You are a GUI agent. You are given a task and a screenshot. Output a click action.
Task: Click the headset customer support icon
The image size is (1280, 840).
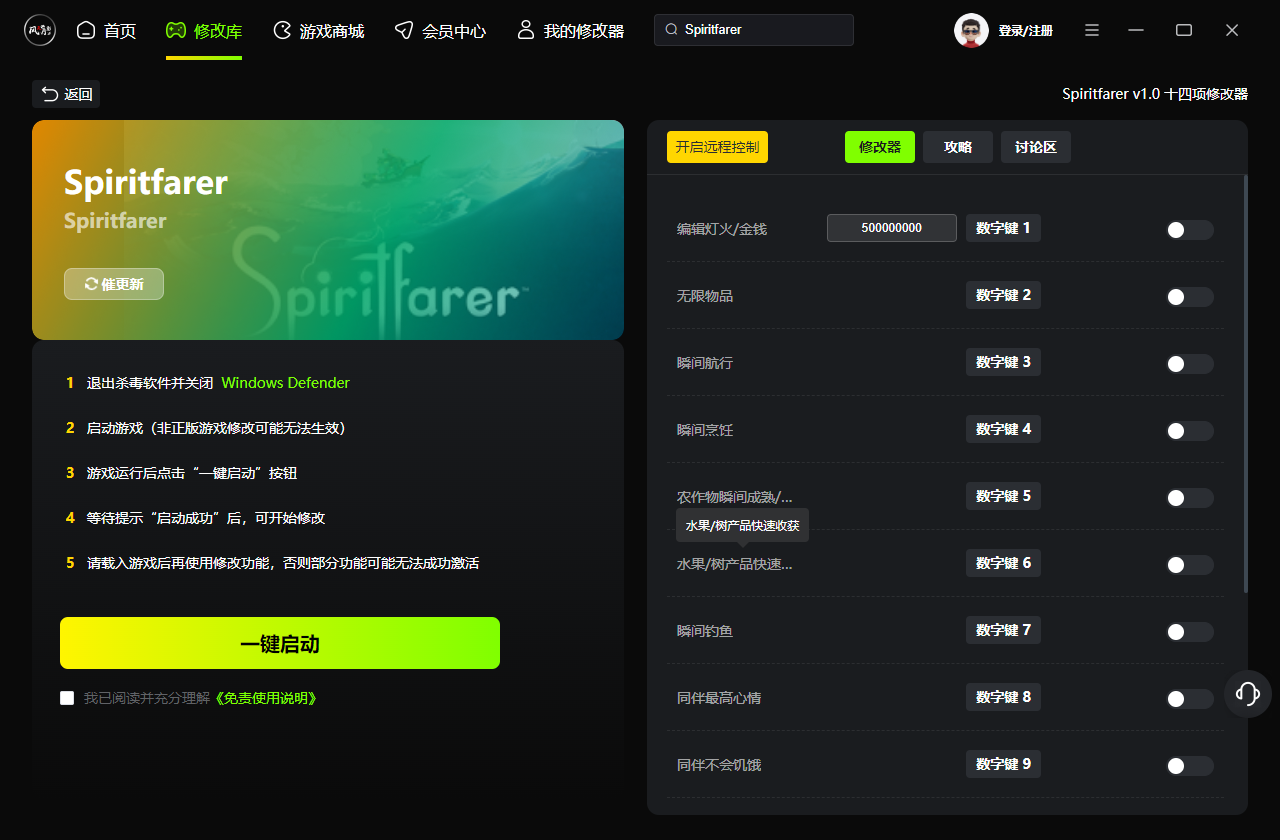coord(1248,693)
